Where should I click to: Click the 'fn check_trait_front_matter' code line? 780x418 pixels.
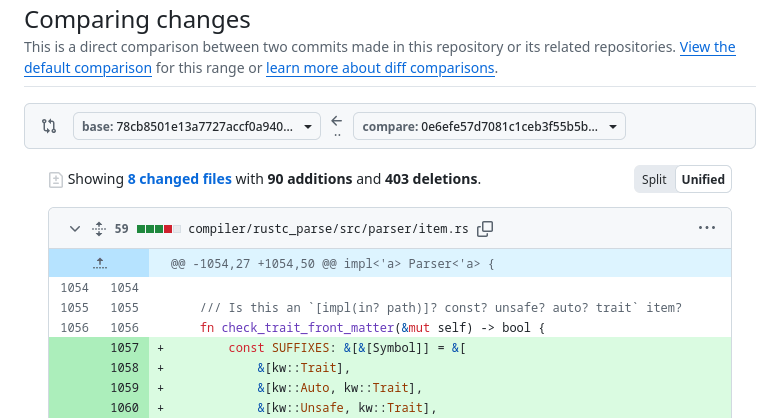point(440,328)
